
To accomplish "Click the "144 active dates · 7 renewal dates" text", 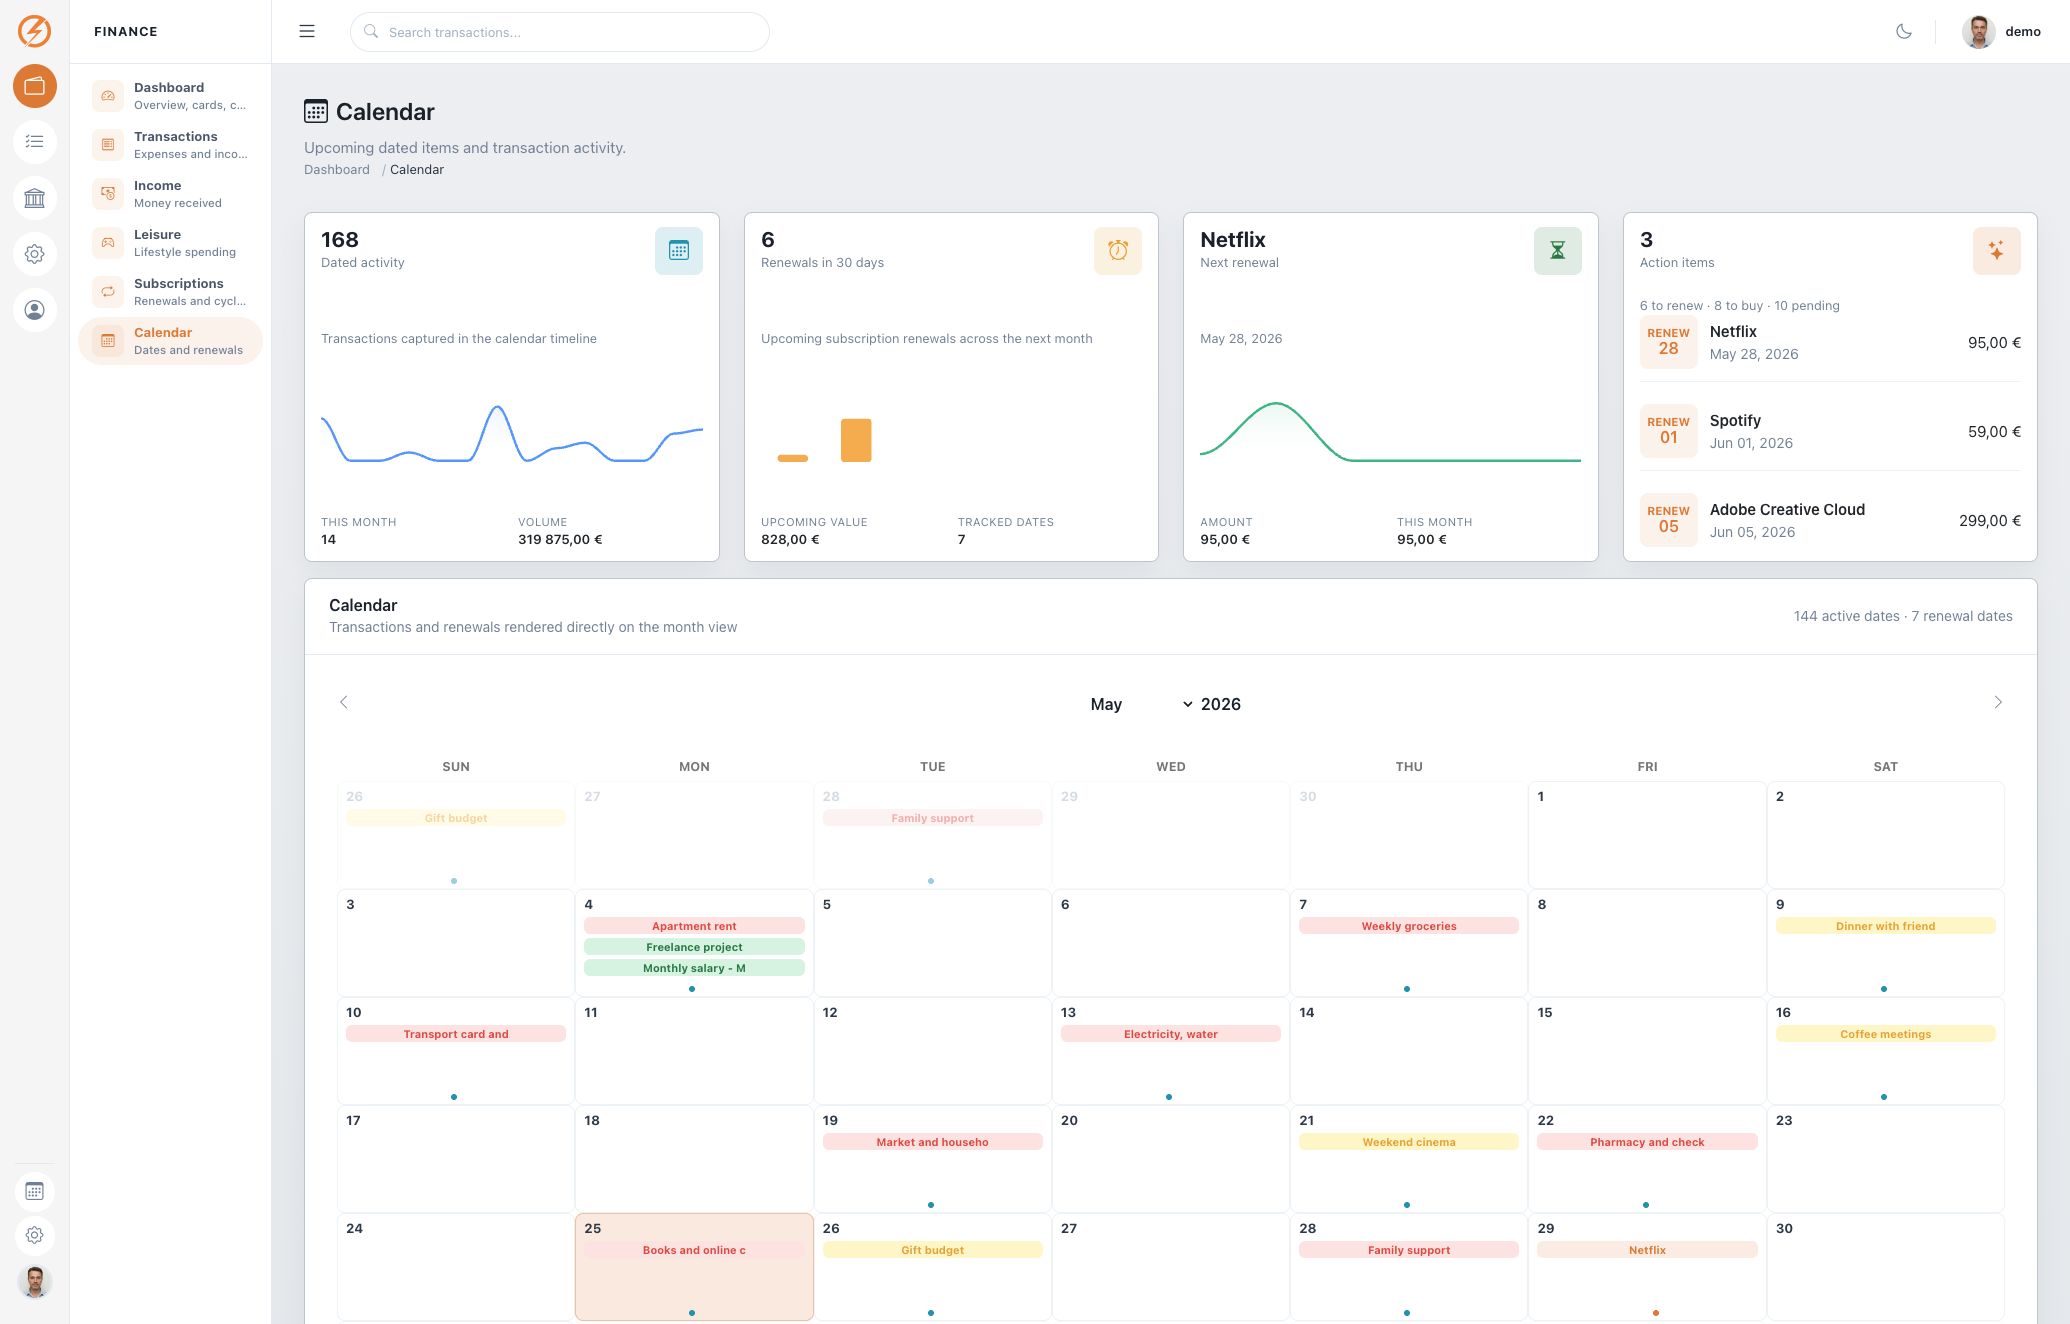I will click(1903, 616).
